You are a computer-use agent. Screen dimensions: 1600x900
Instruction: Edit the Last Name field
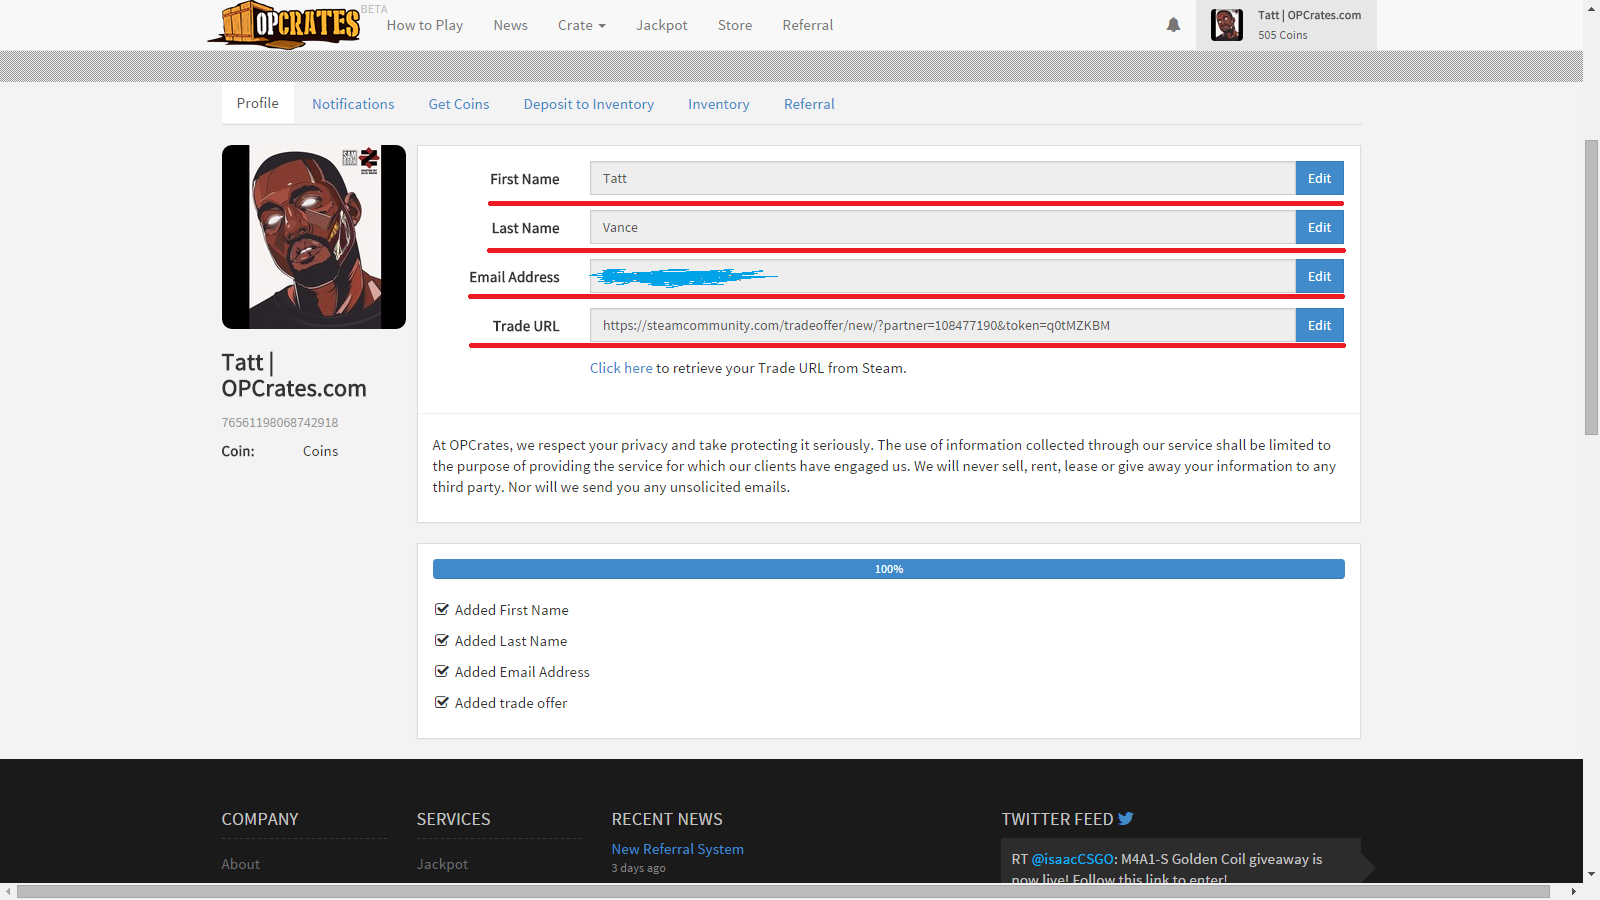point(1320,227)
